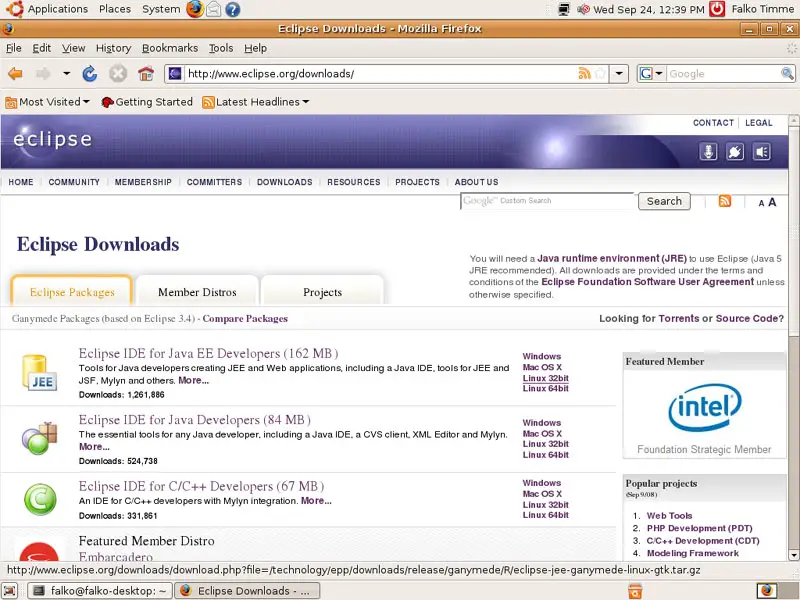Download Java Developers IDE for Windows

541,422
